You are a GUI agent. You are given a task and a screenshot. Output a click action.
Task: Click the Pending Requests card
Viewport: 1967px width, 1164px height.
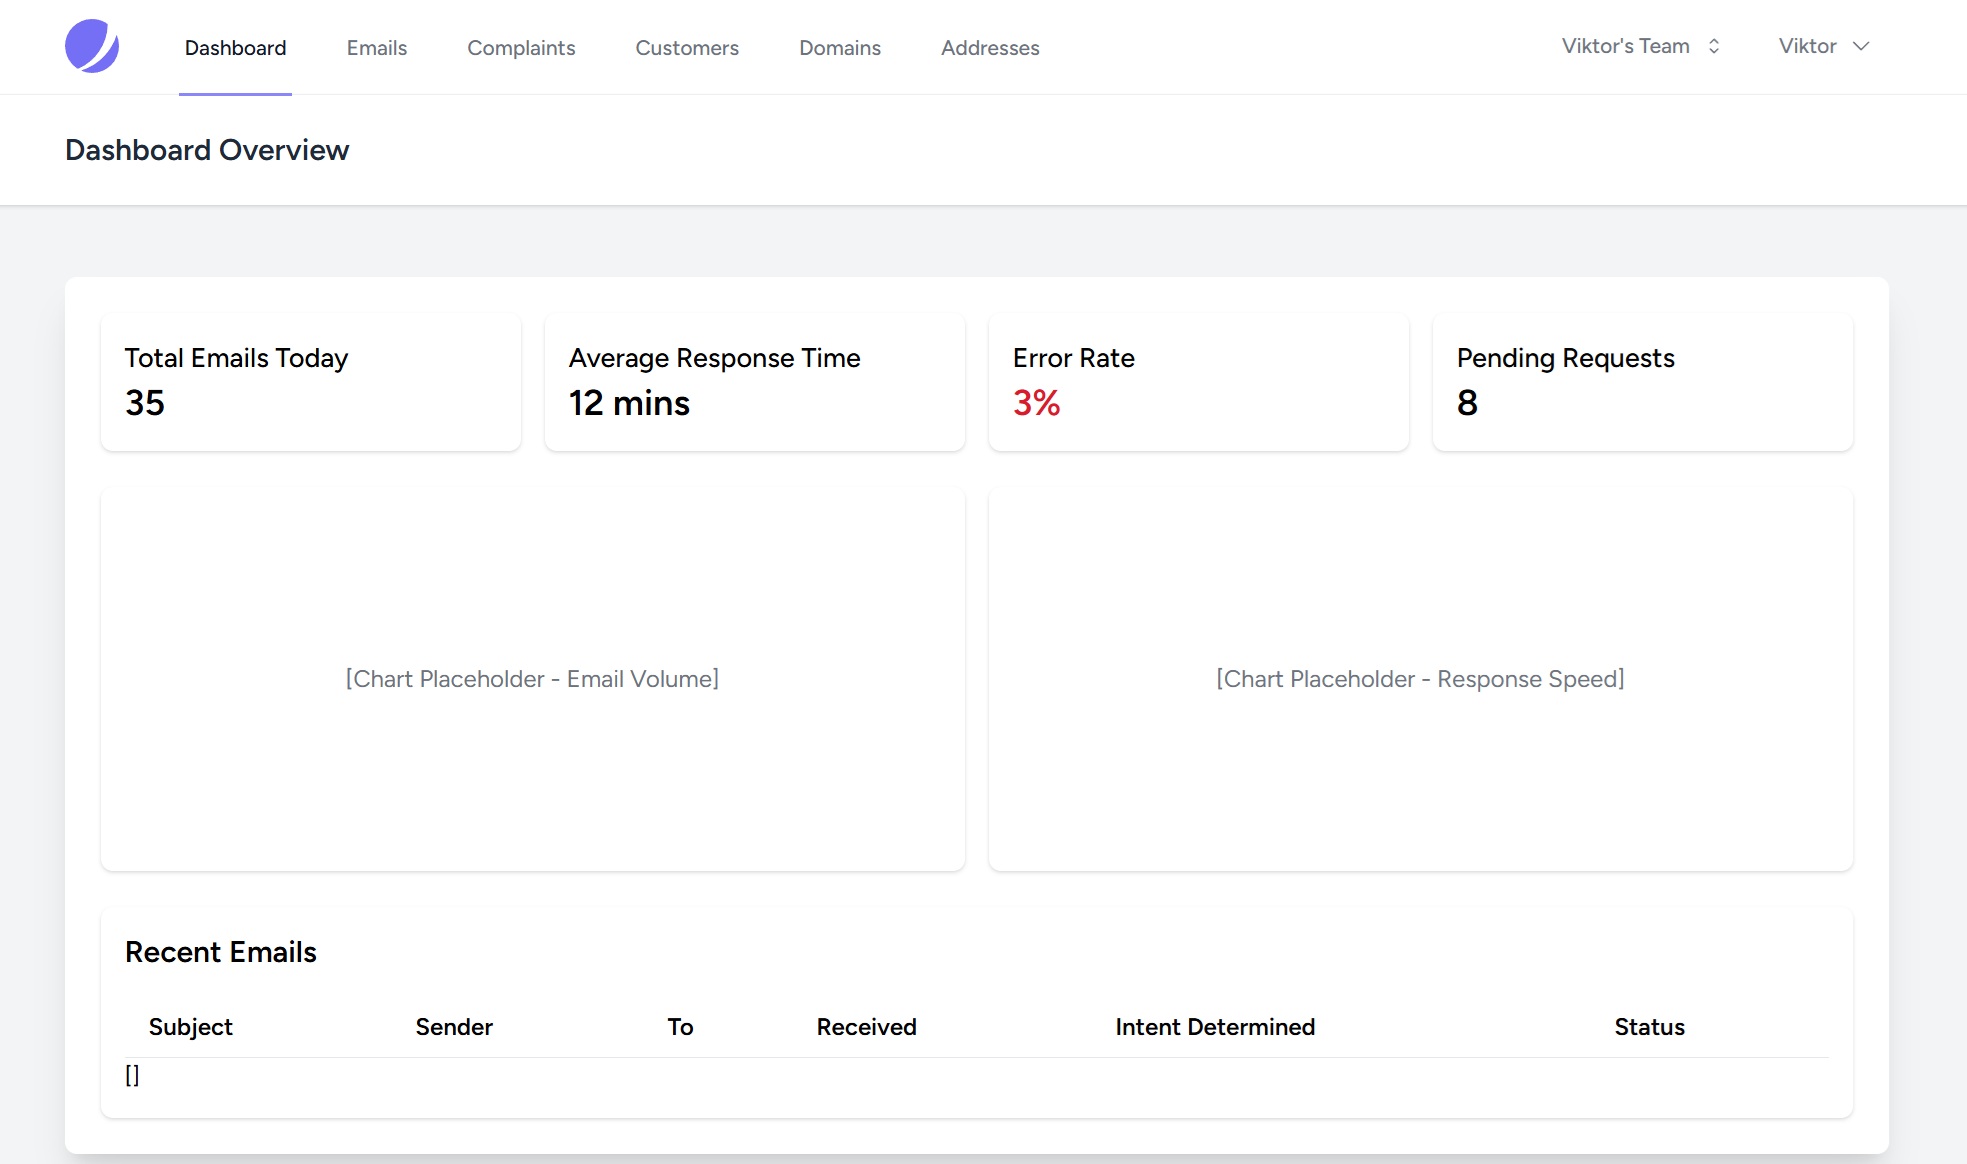pyautogui.click(x=1642, y=381)
